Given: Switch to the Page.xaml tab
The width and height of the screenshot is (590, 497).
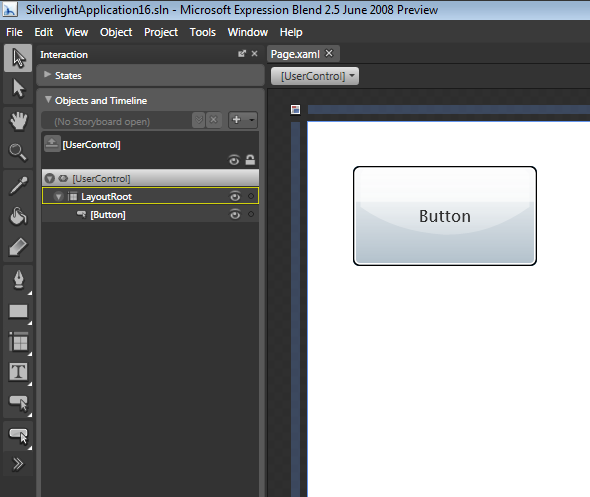Looking at the screenshot, I should 295,54.
